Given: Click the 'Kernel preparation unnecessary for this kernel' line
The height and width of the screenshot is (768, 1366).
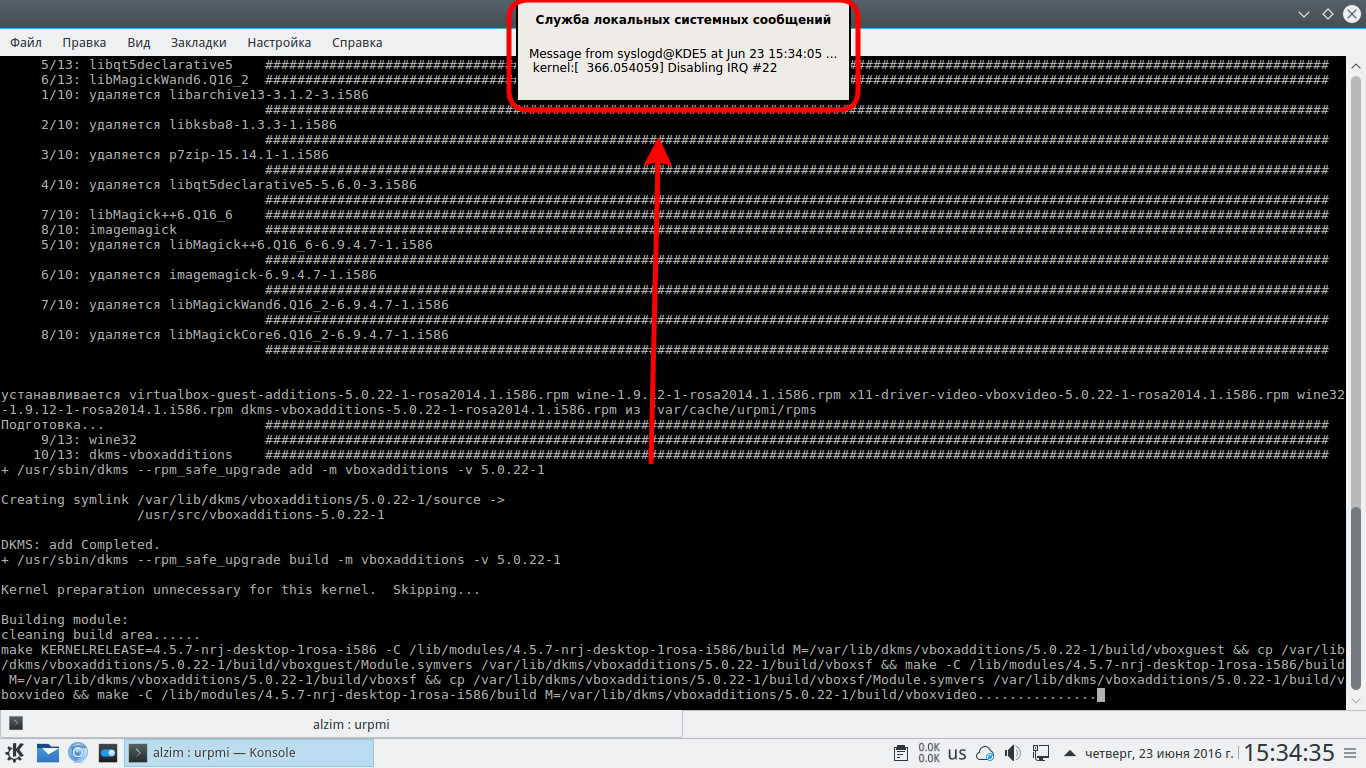Looking at the screenshot, I should 241,590.
